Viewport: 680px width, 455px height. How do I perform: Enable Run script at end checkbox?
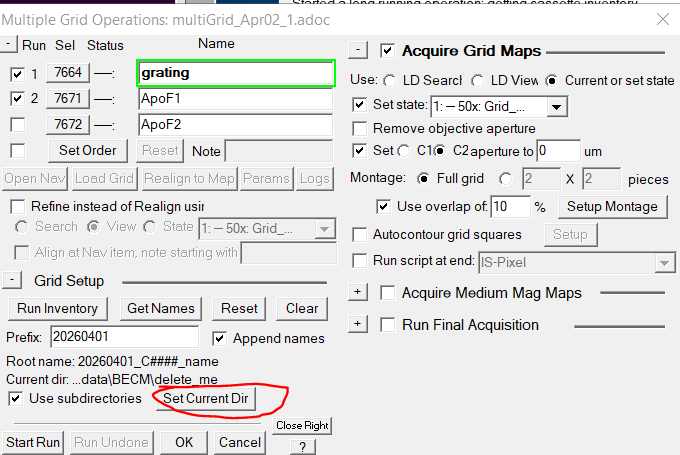click(x=359, y=261)
